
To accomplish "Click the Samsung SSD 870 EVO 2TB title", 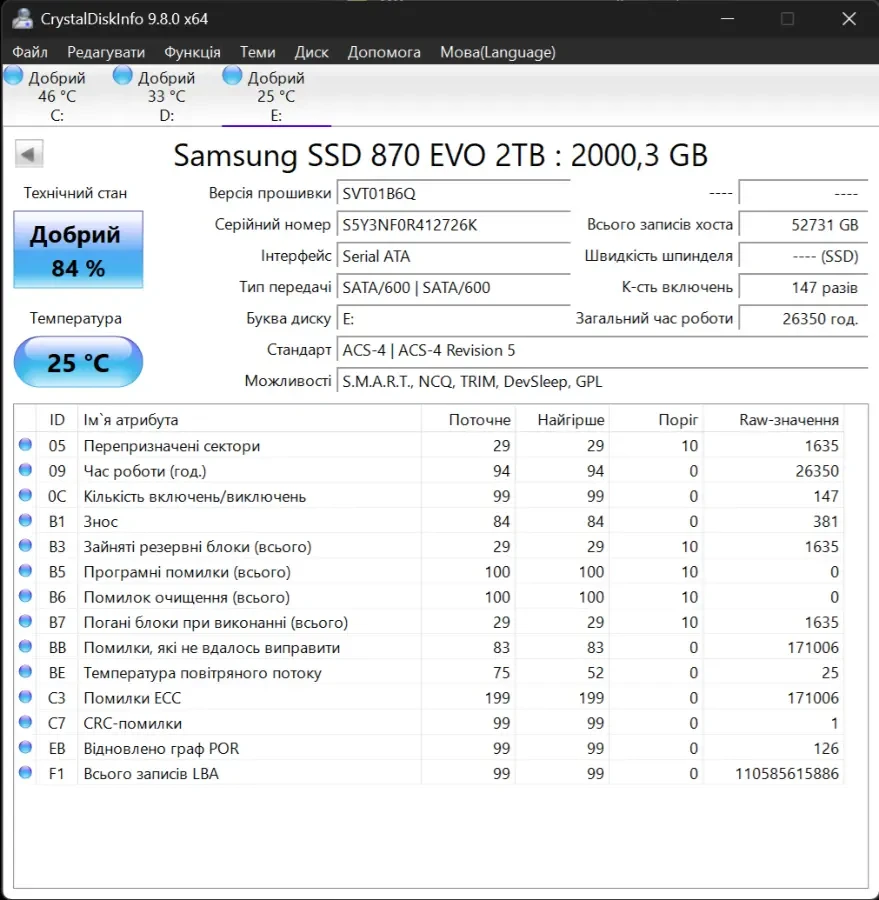I will tap(440, 155).
